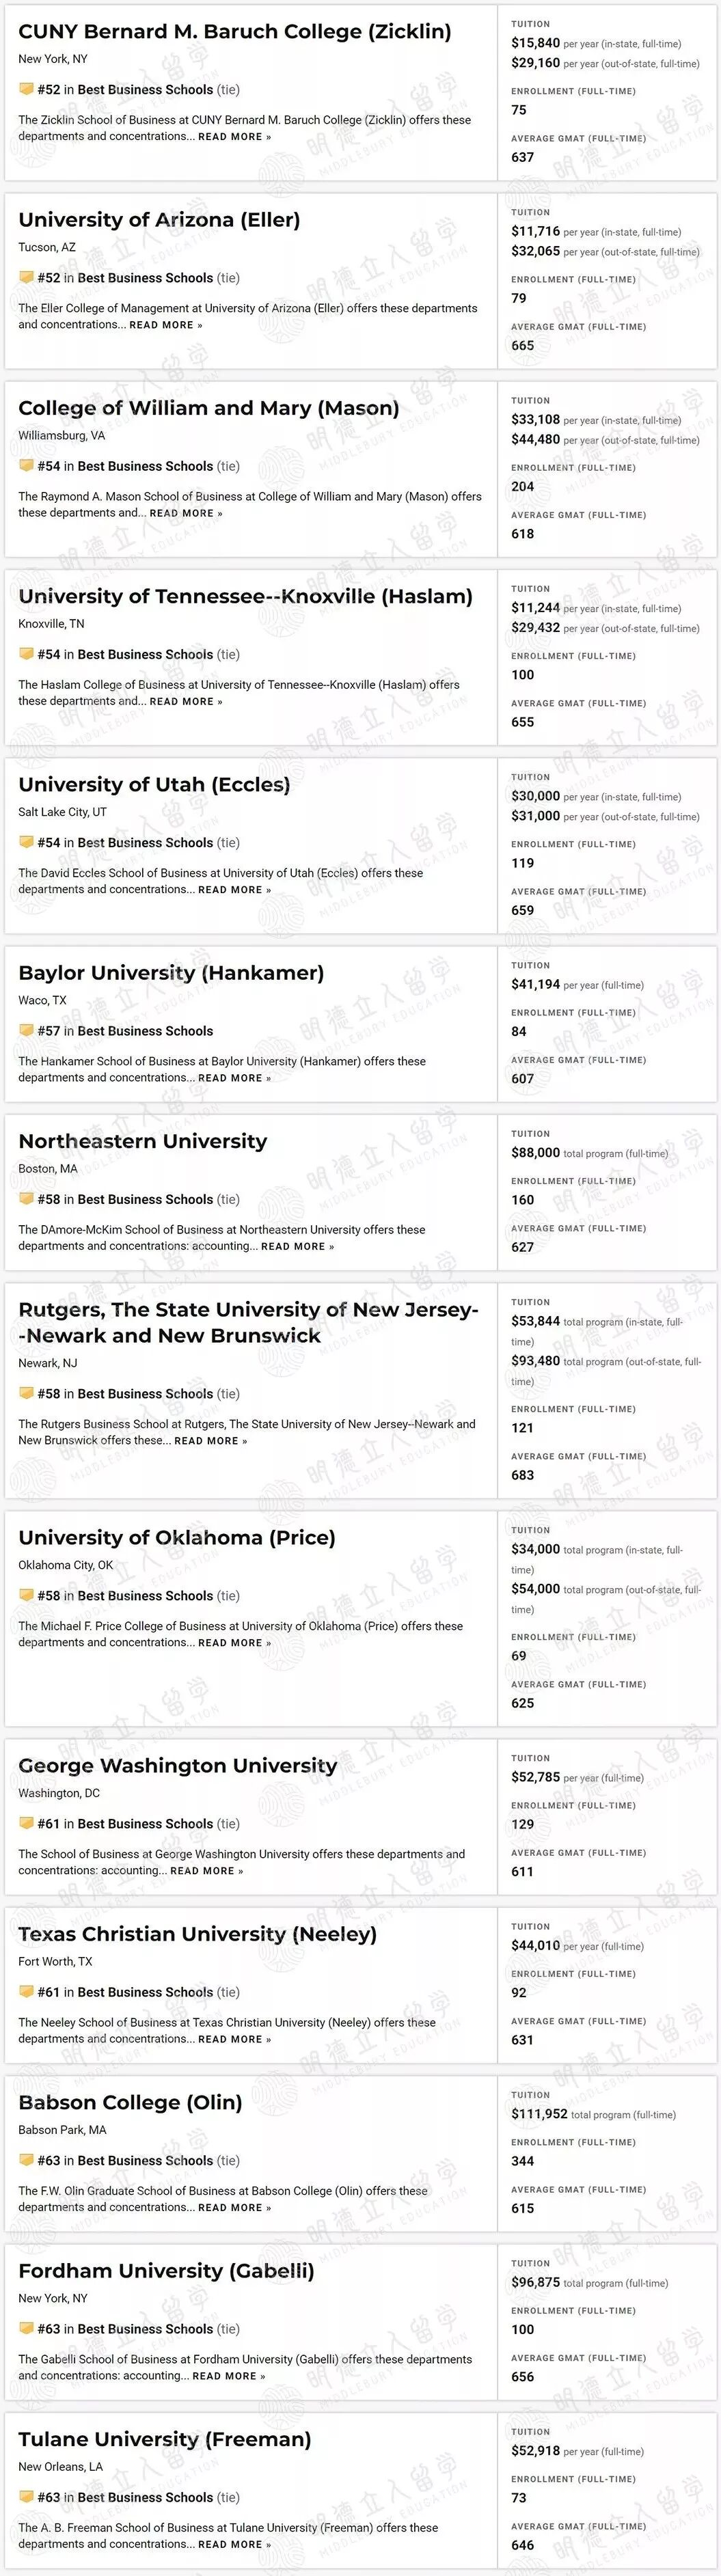
Task: Click the ranking badge for Baylor University #57
Action: (26, 1030)
